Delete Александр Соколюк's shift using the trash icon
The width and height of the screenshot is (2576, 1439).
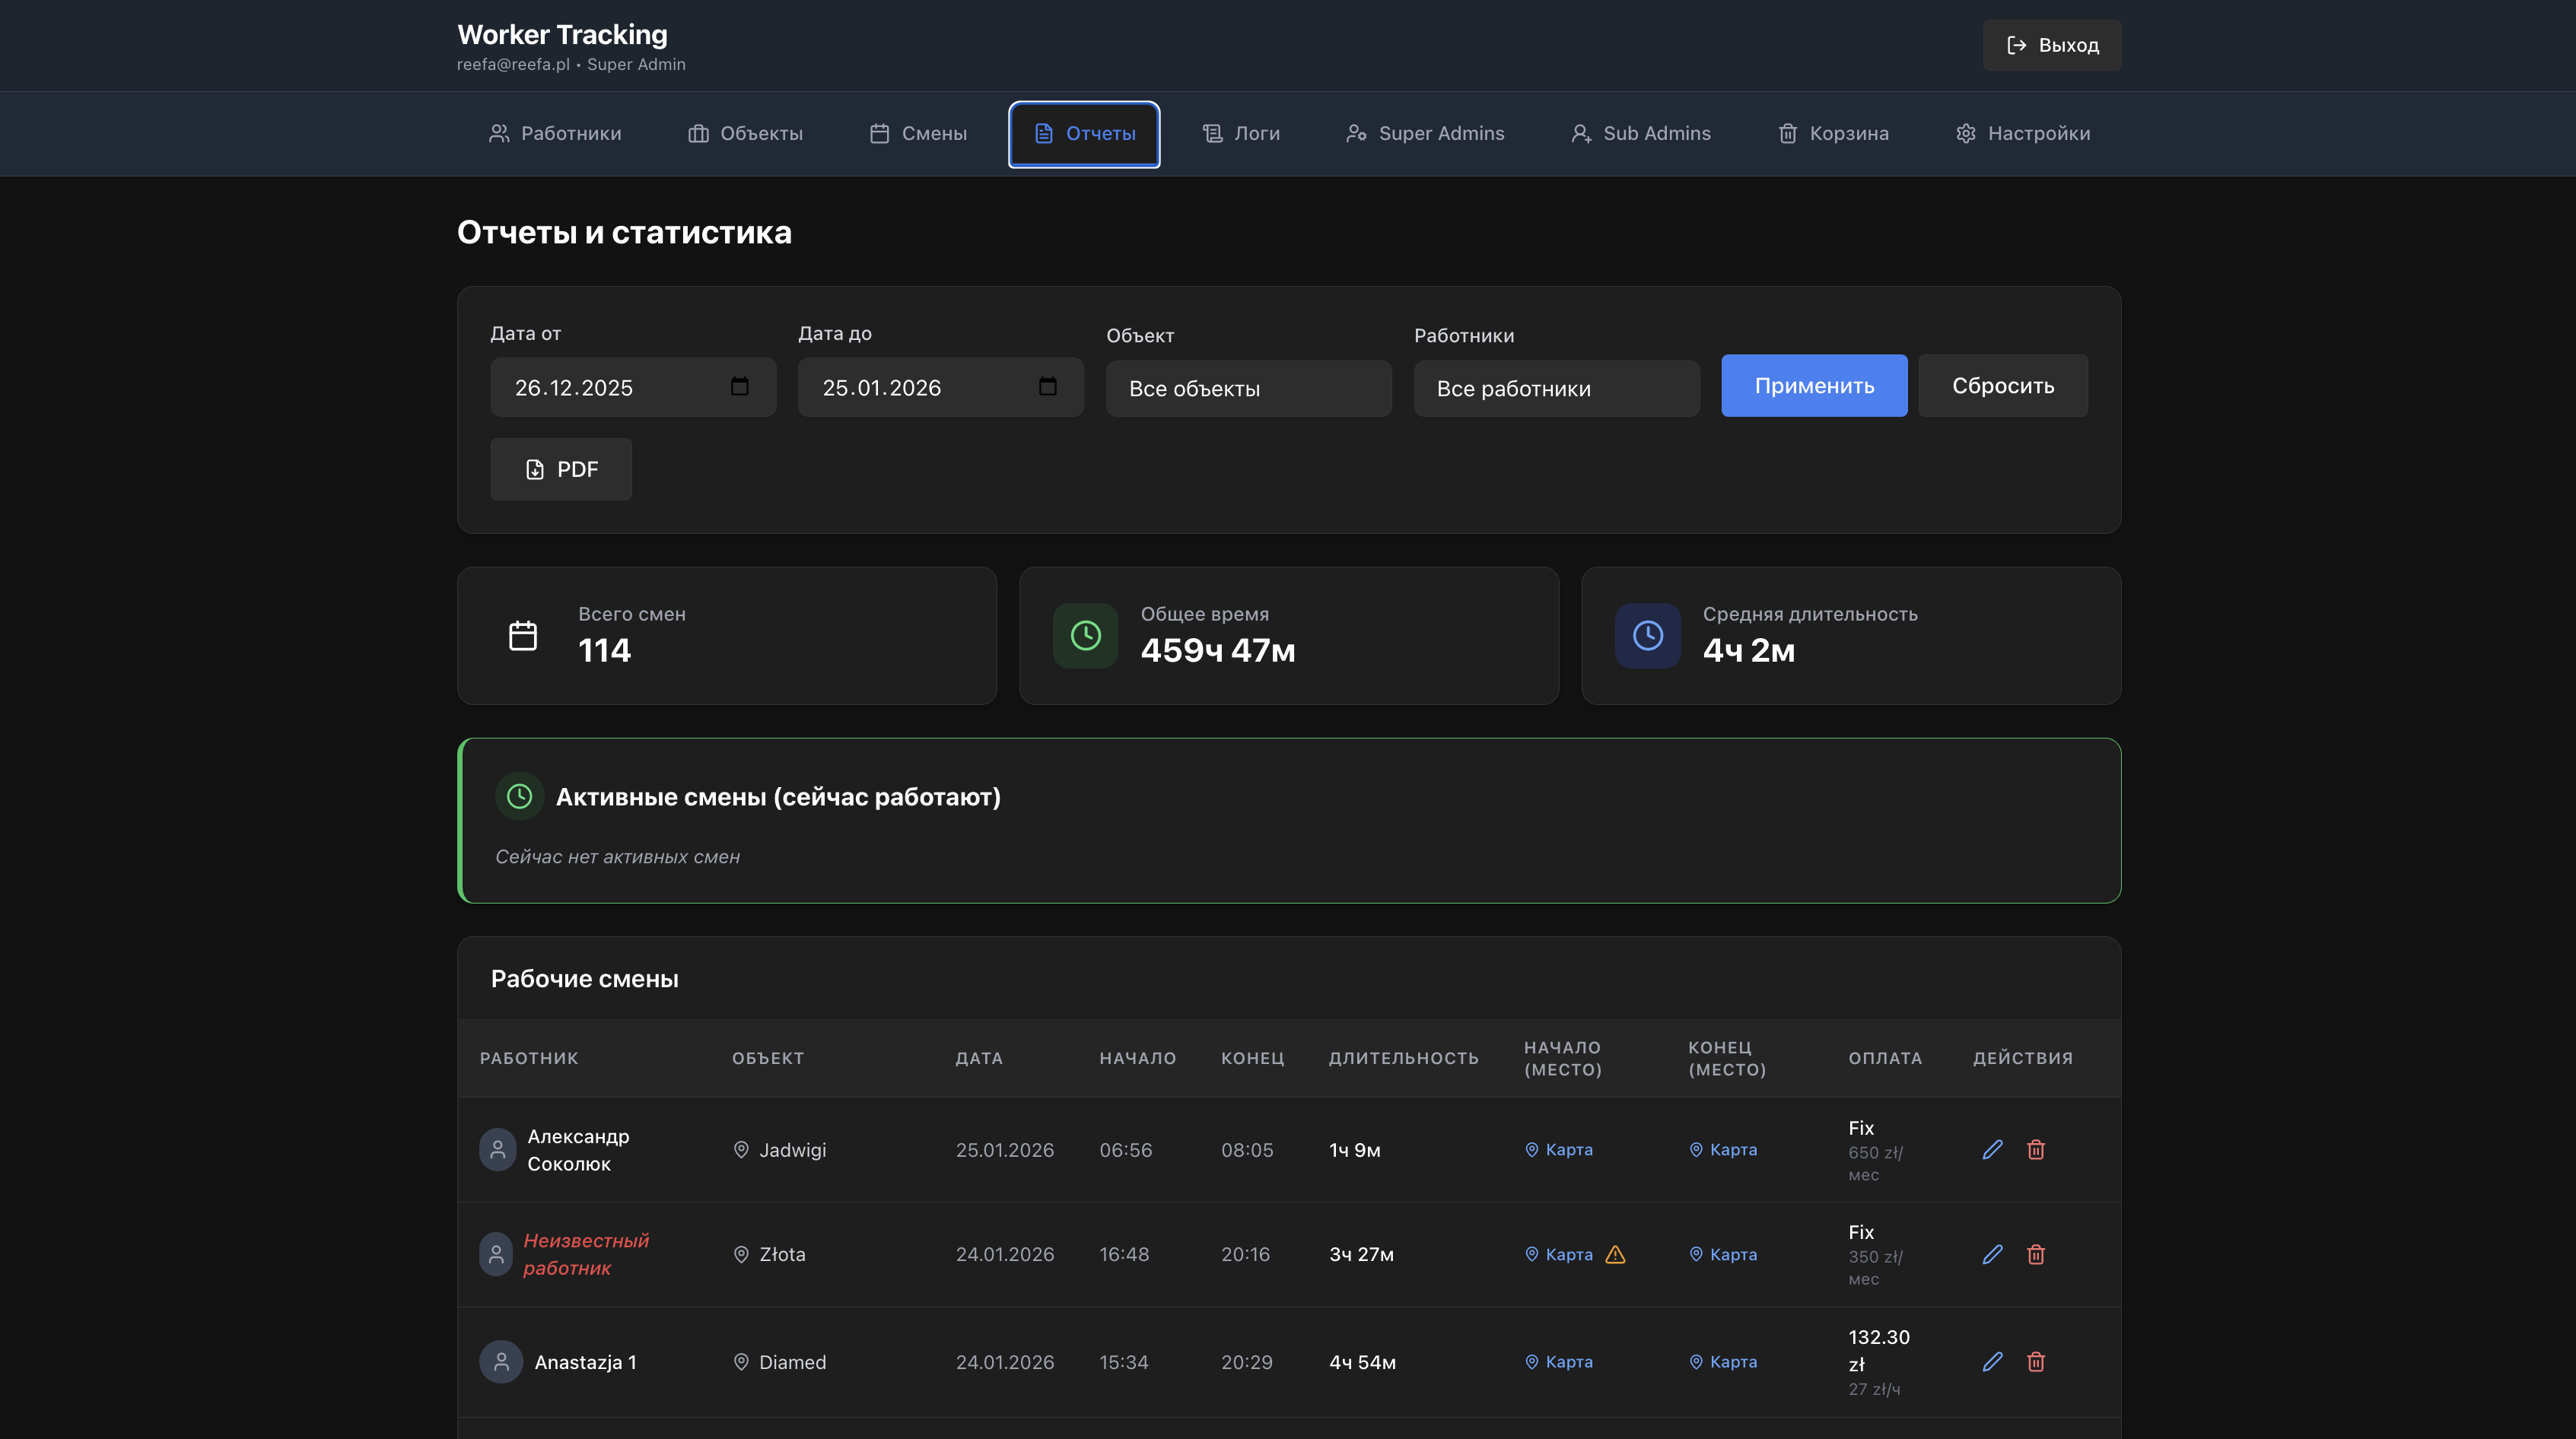tap(2035, 1150)
